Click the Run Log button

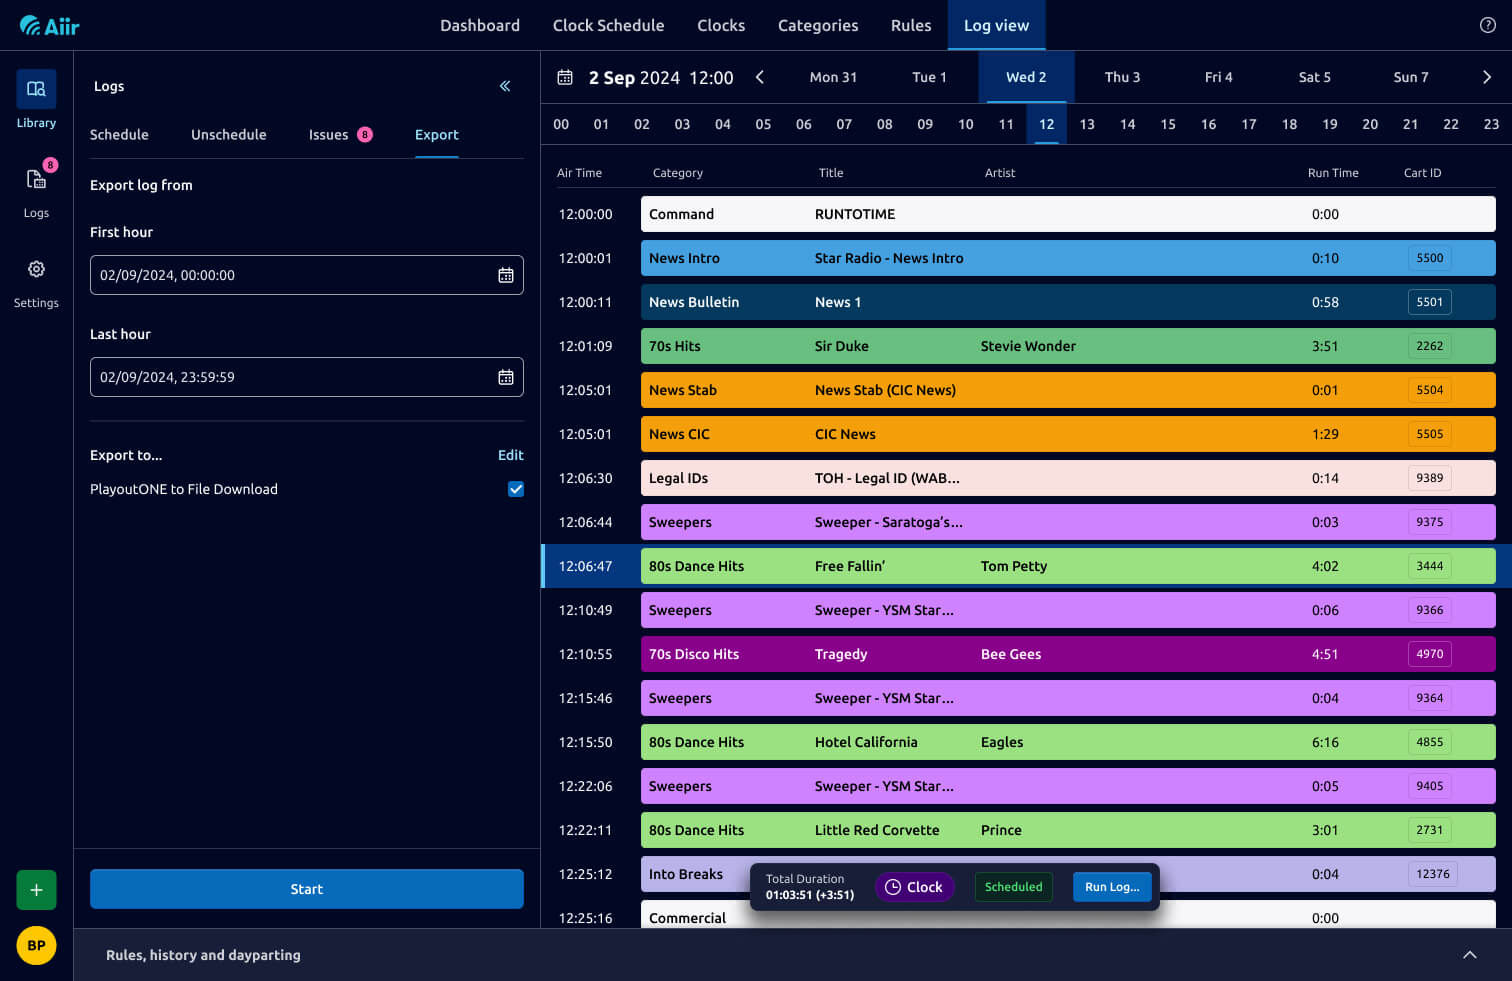tap(1112, 887)
